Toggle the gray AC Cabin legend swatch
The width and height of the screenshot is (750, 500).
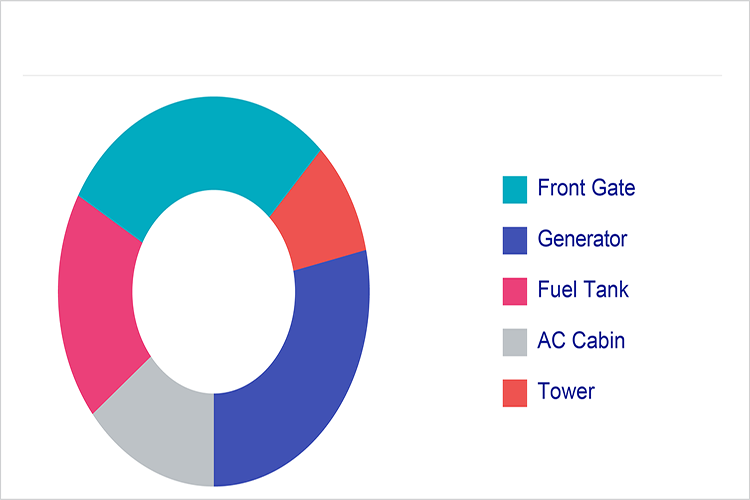(514, 343)
